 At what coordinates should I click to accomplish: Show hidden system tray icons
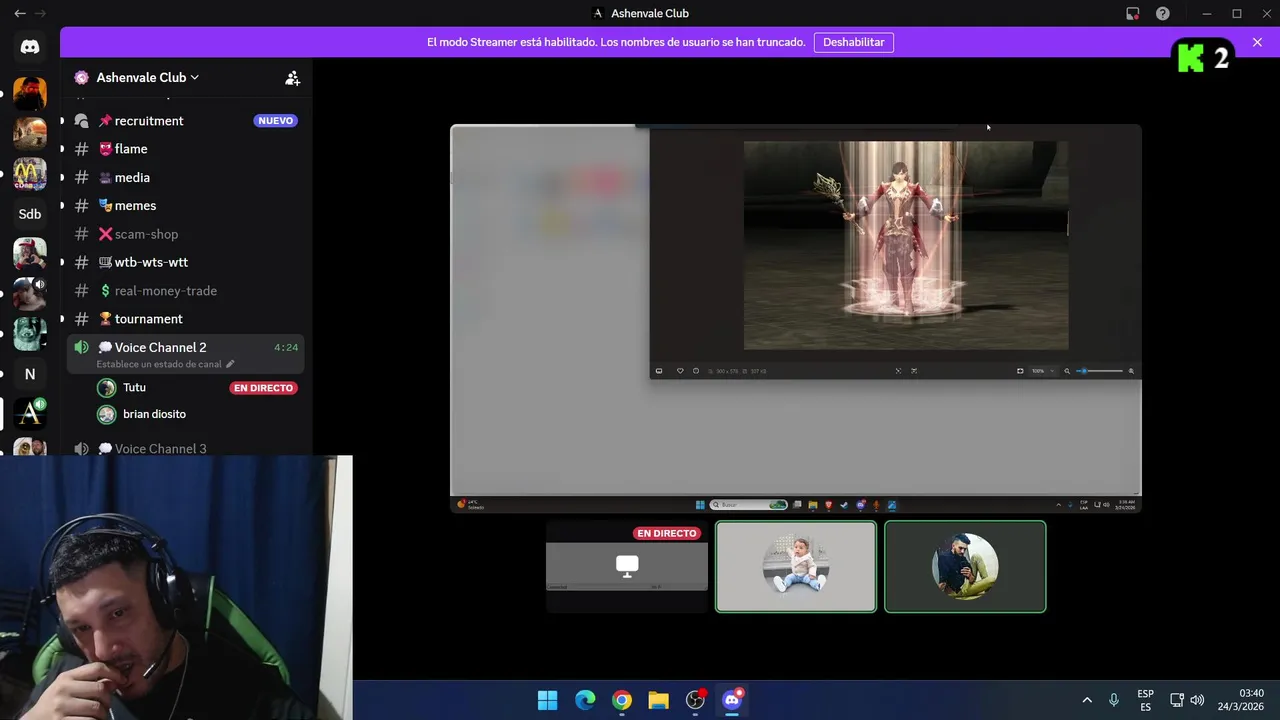tap(1087, 700)
